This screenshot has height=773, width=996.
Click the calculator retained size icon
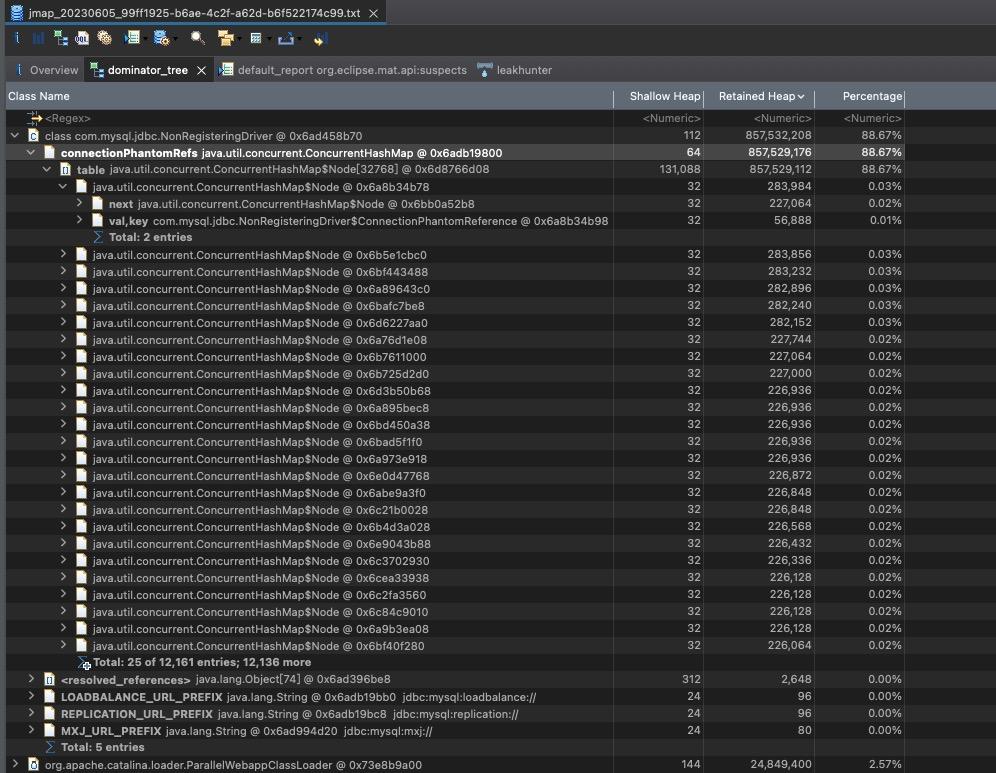click(x=257, y=39)
